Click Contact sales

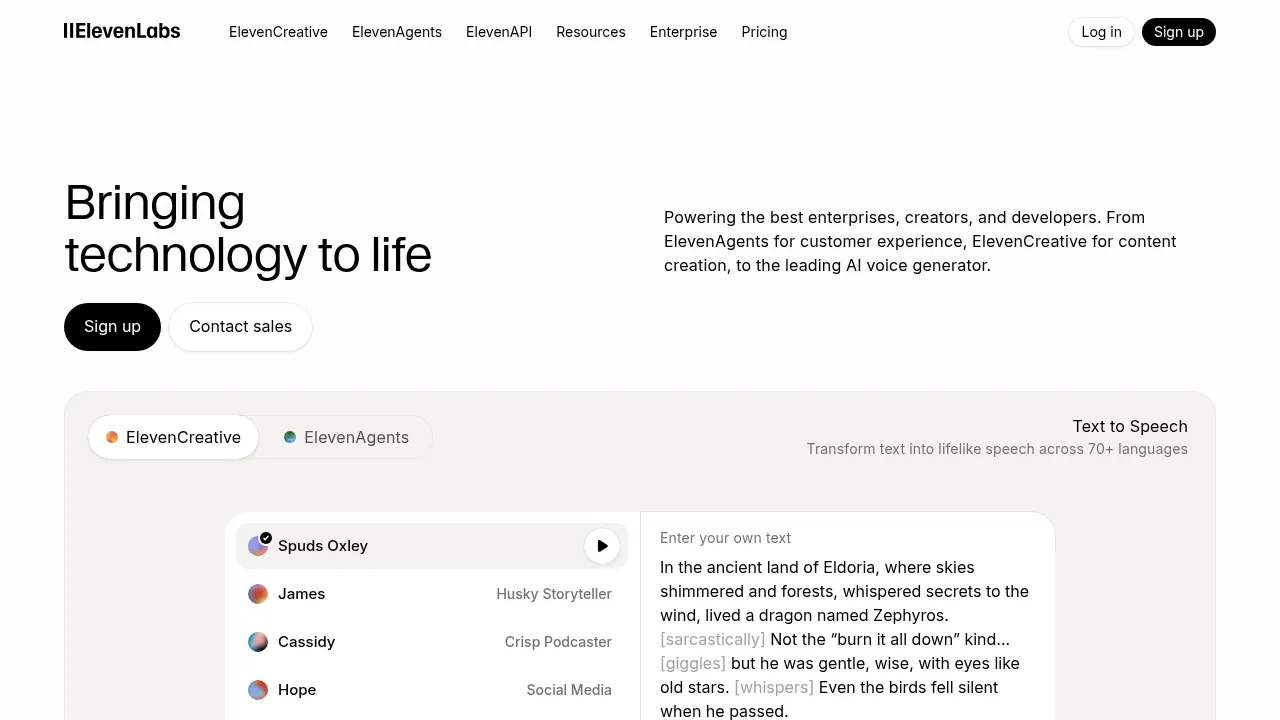click(x=240, y=326)
